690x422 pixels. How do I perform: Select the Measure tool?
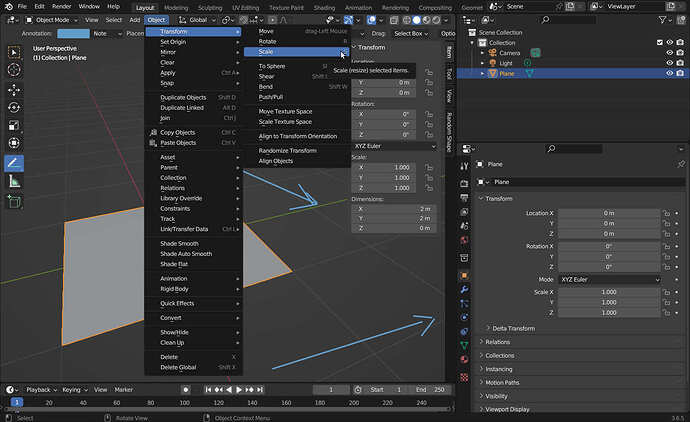click(14, 181)
